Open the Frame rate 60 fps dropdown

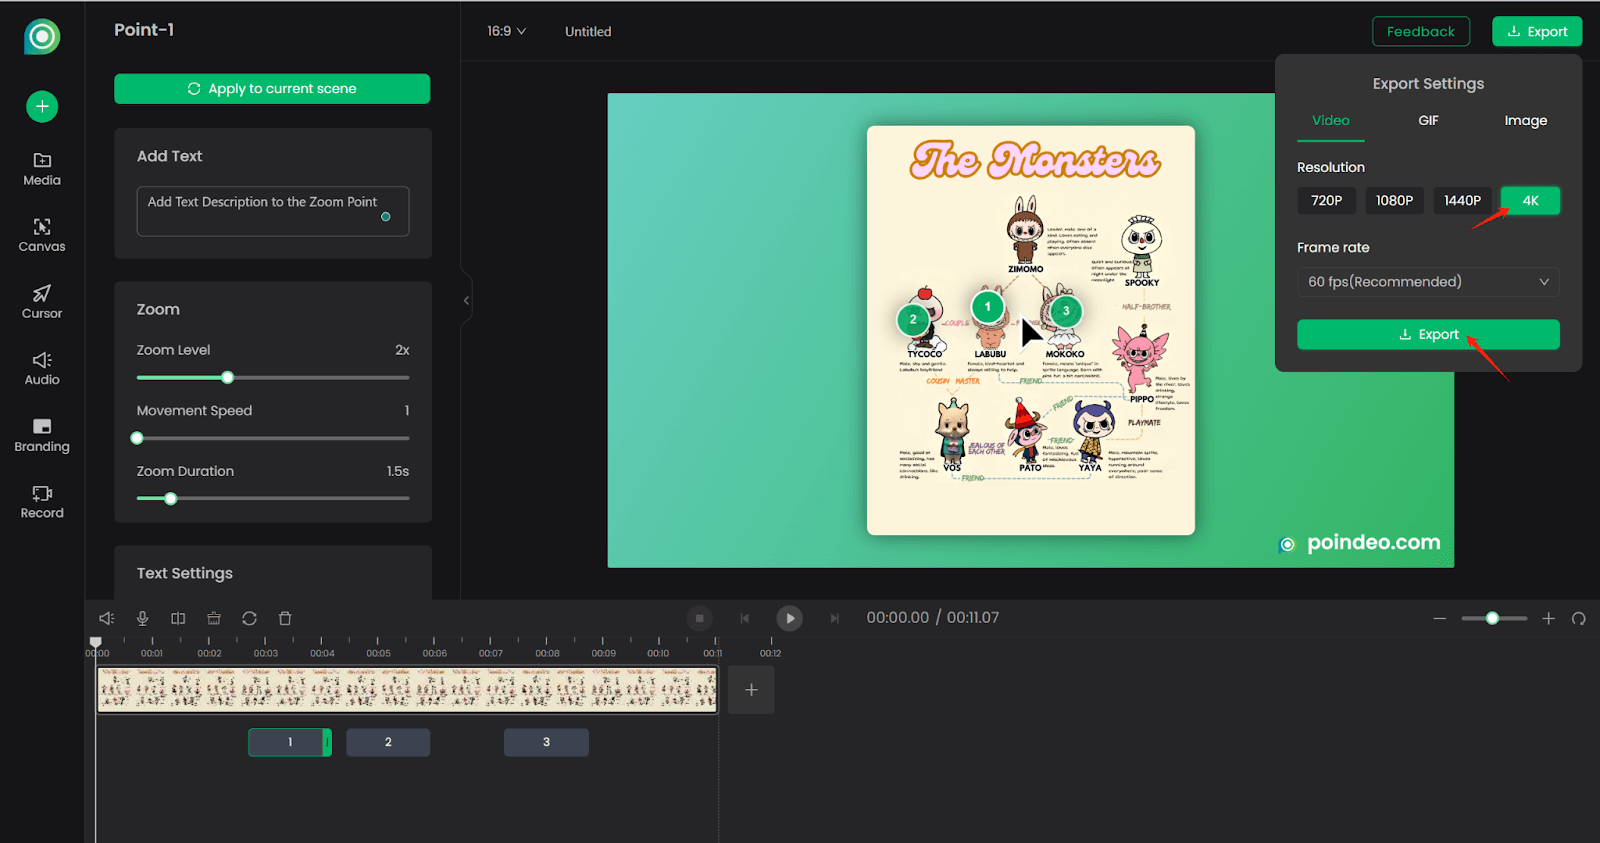(1428, 282)
